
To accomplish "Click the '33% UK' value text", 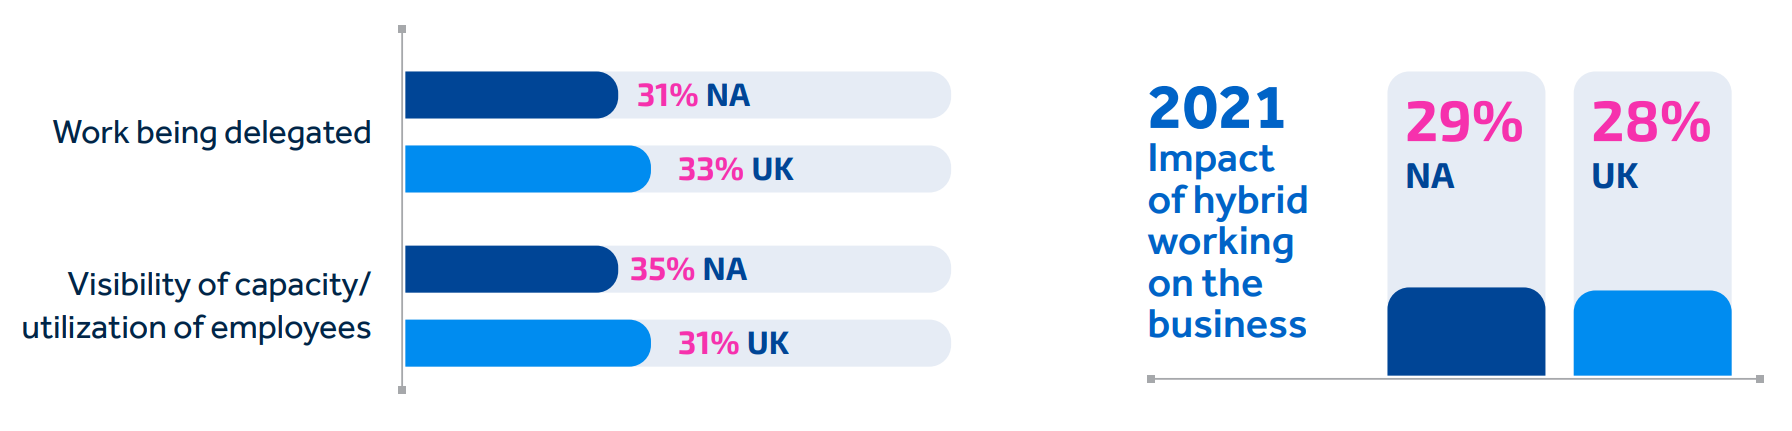I will (736, 169).
